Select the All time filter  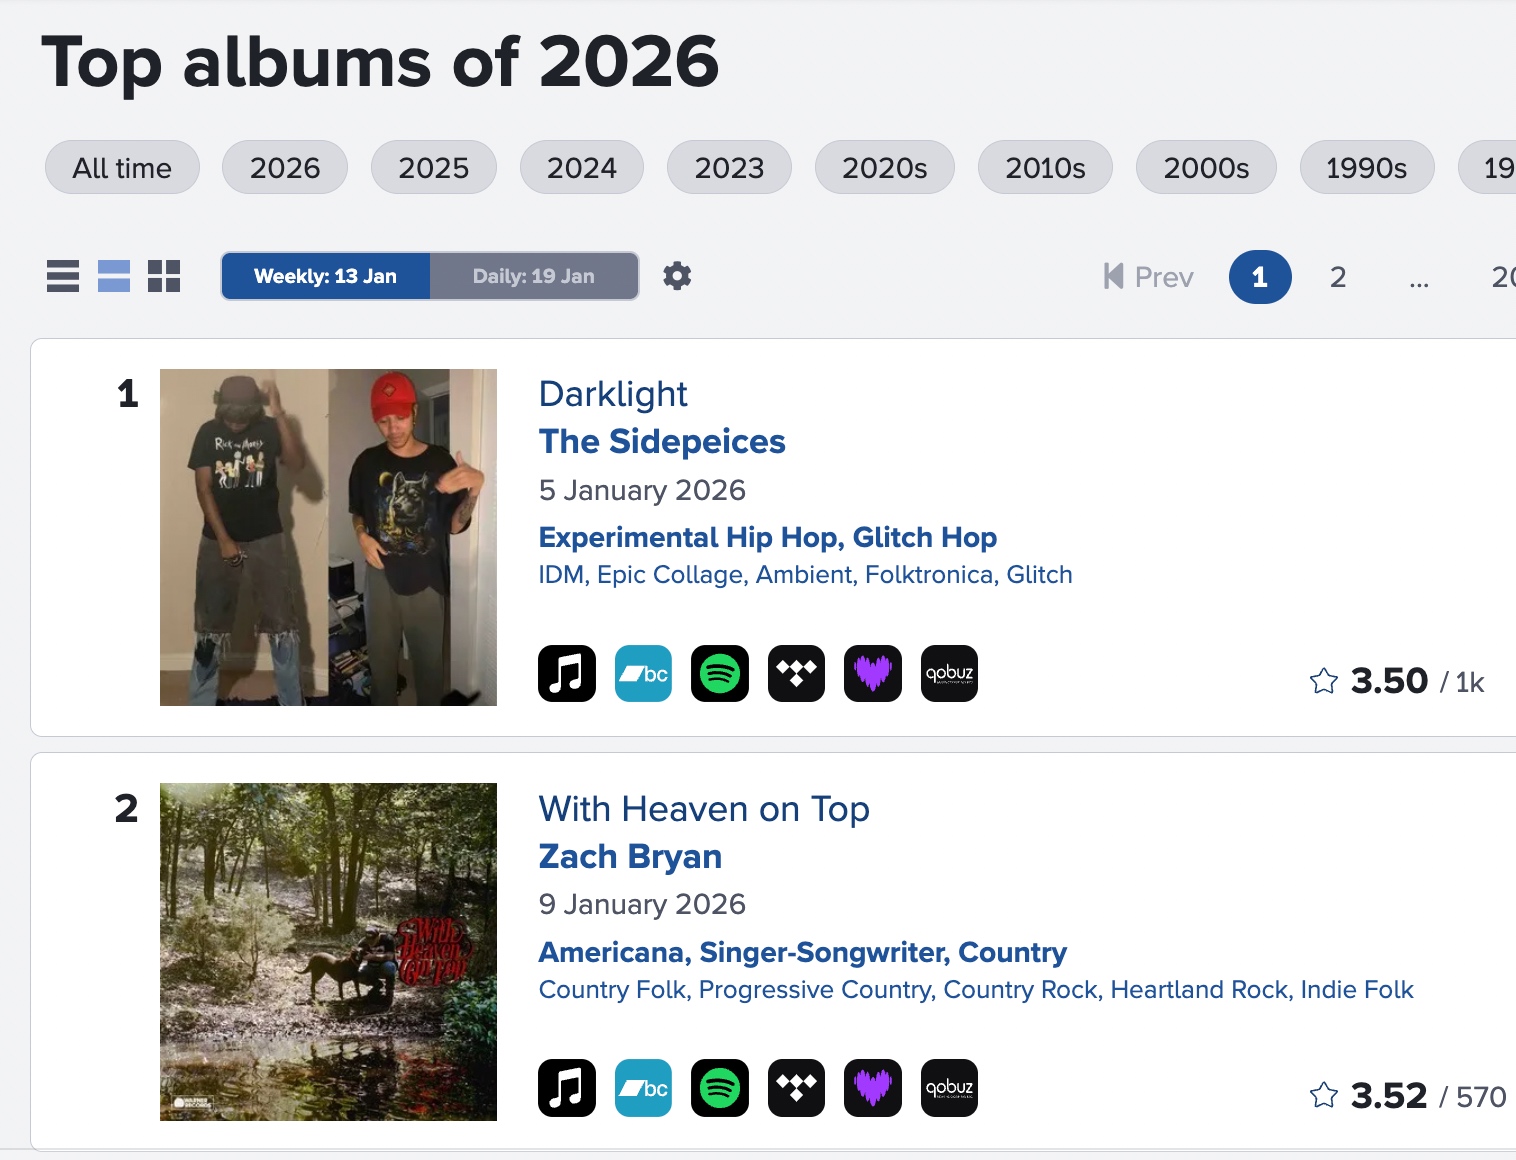(122, 168)
